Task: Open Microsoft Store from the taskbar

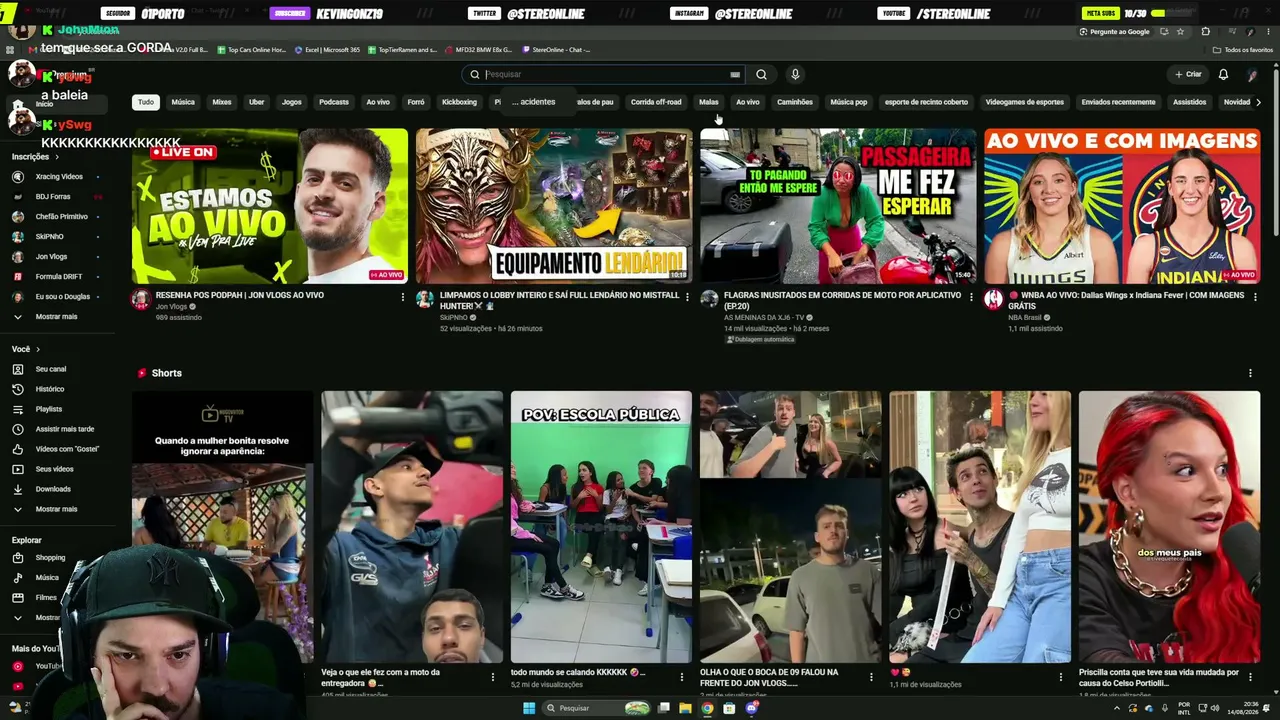Action: [x=729, y=708]
